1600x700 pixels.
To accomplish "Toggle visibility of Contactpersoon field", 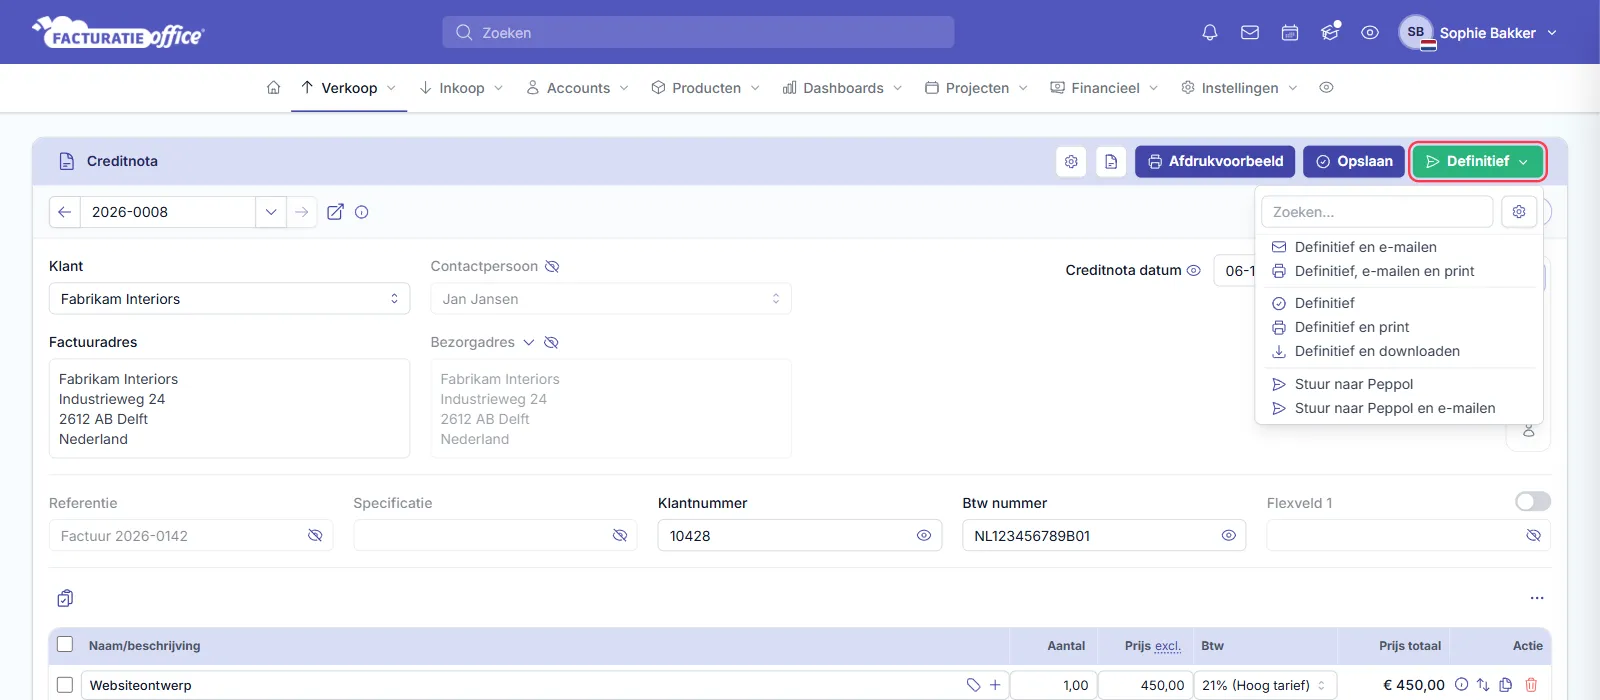I will pyautogui.click(x=552, y=266).
